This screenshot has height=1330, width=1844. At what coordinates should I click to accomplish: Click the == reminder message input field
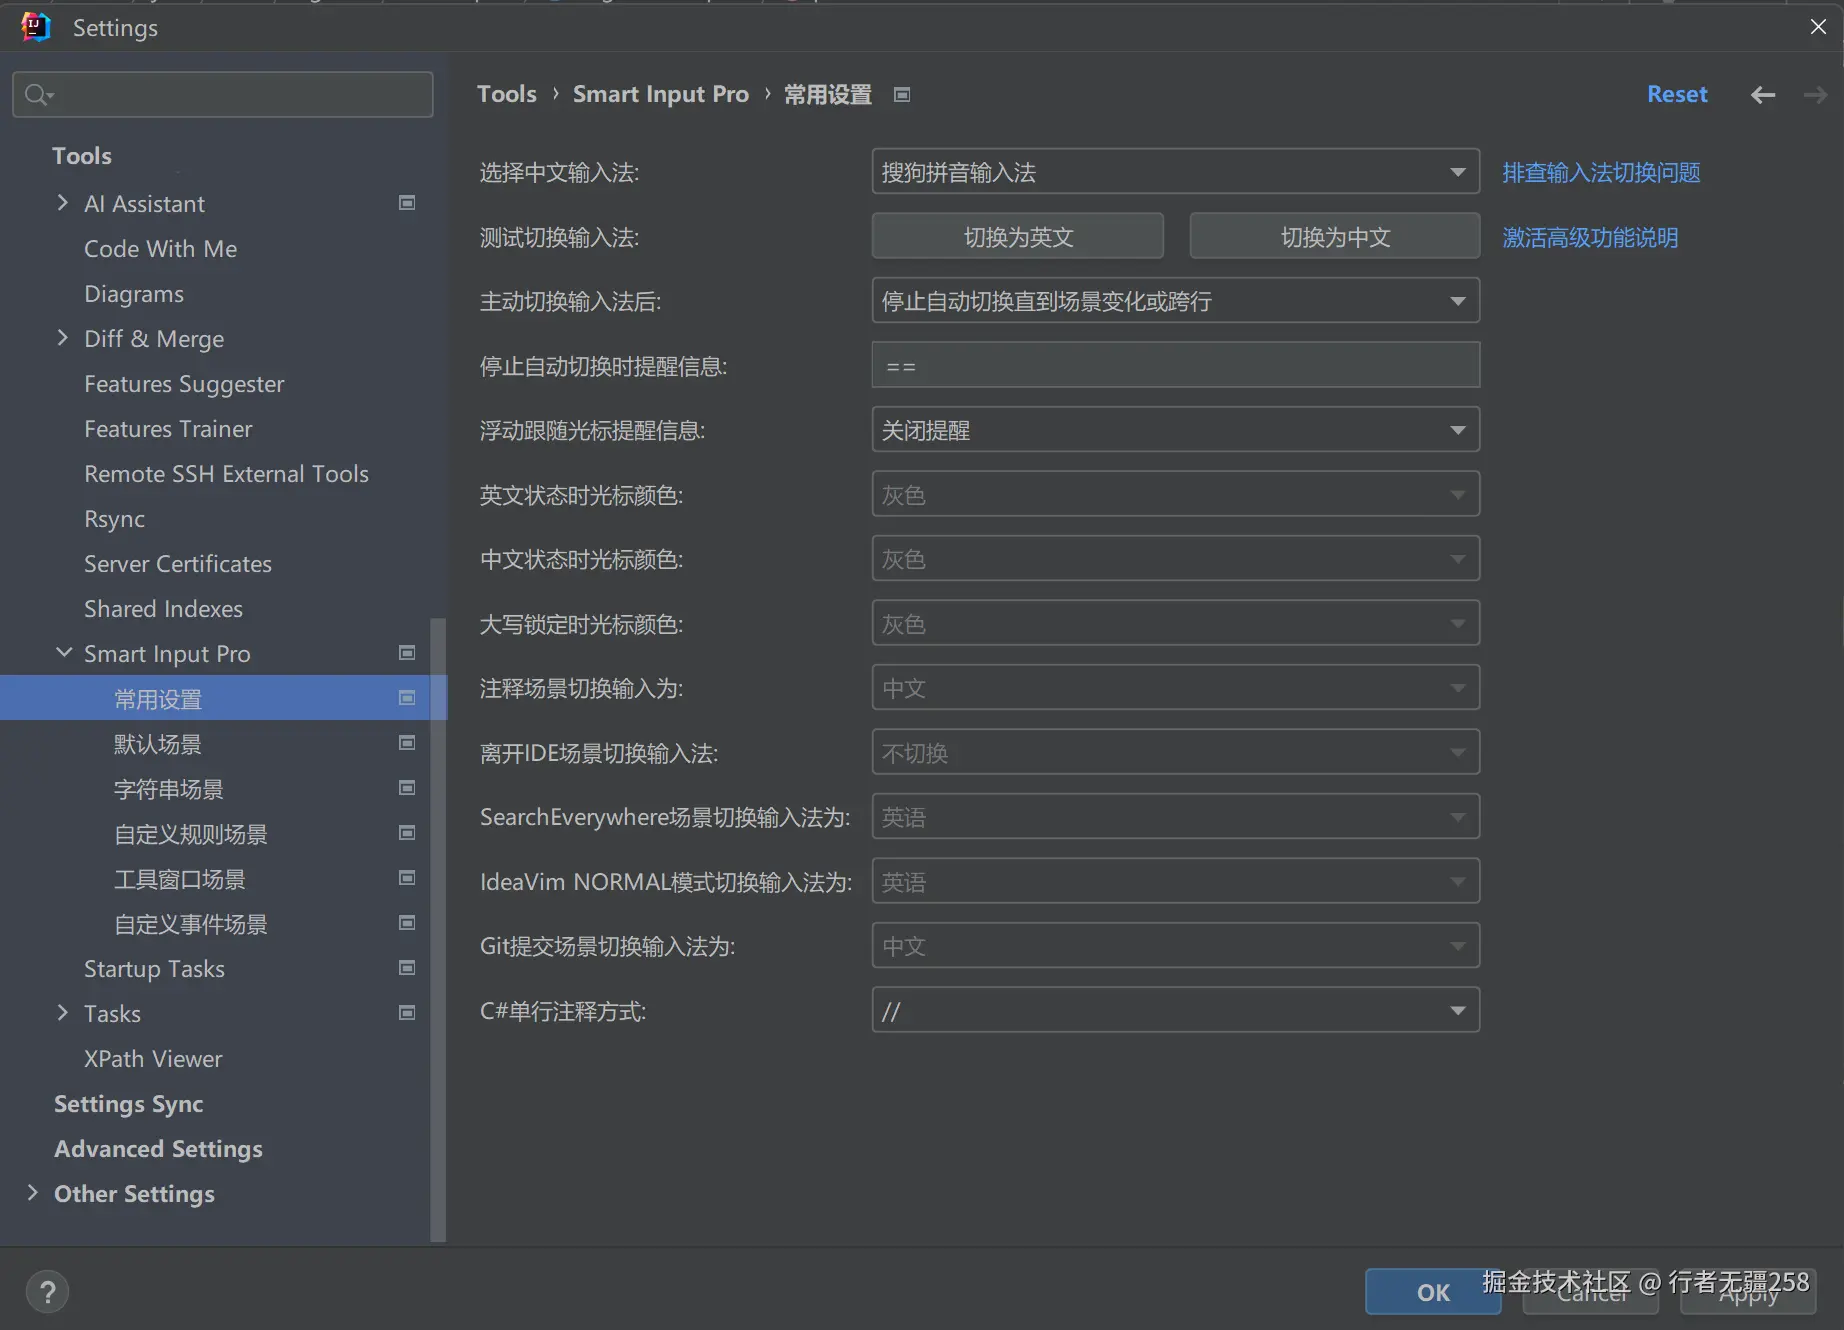click(1174, 364)
